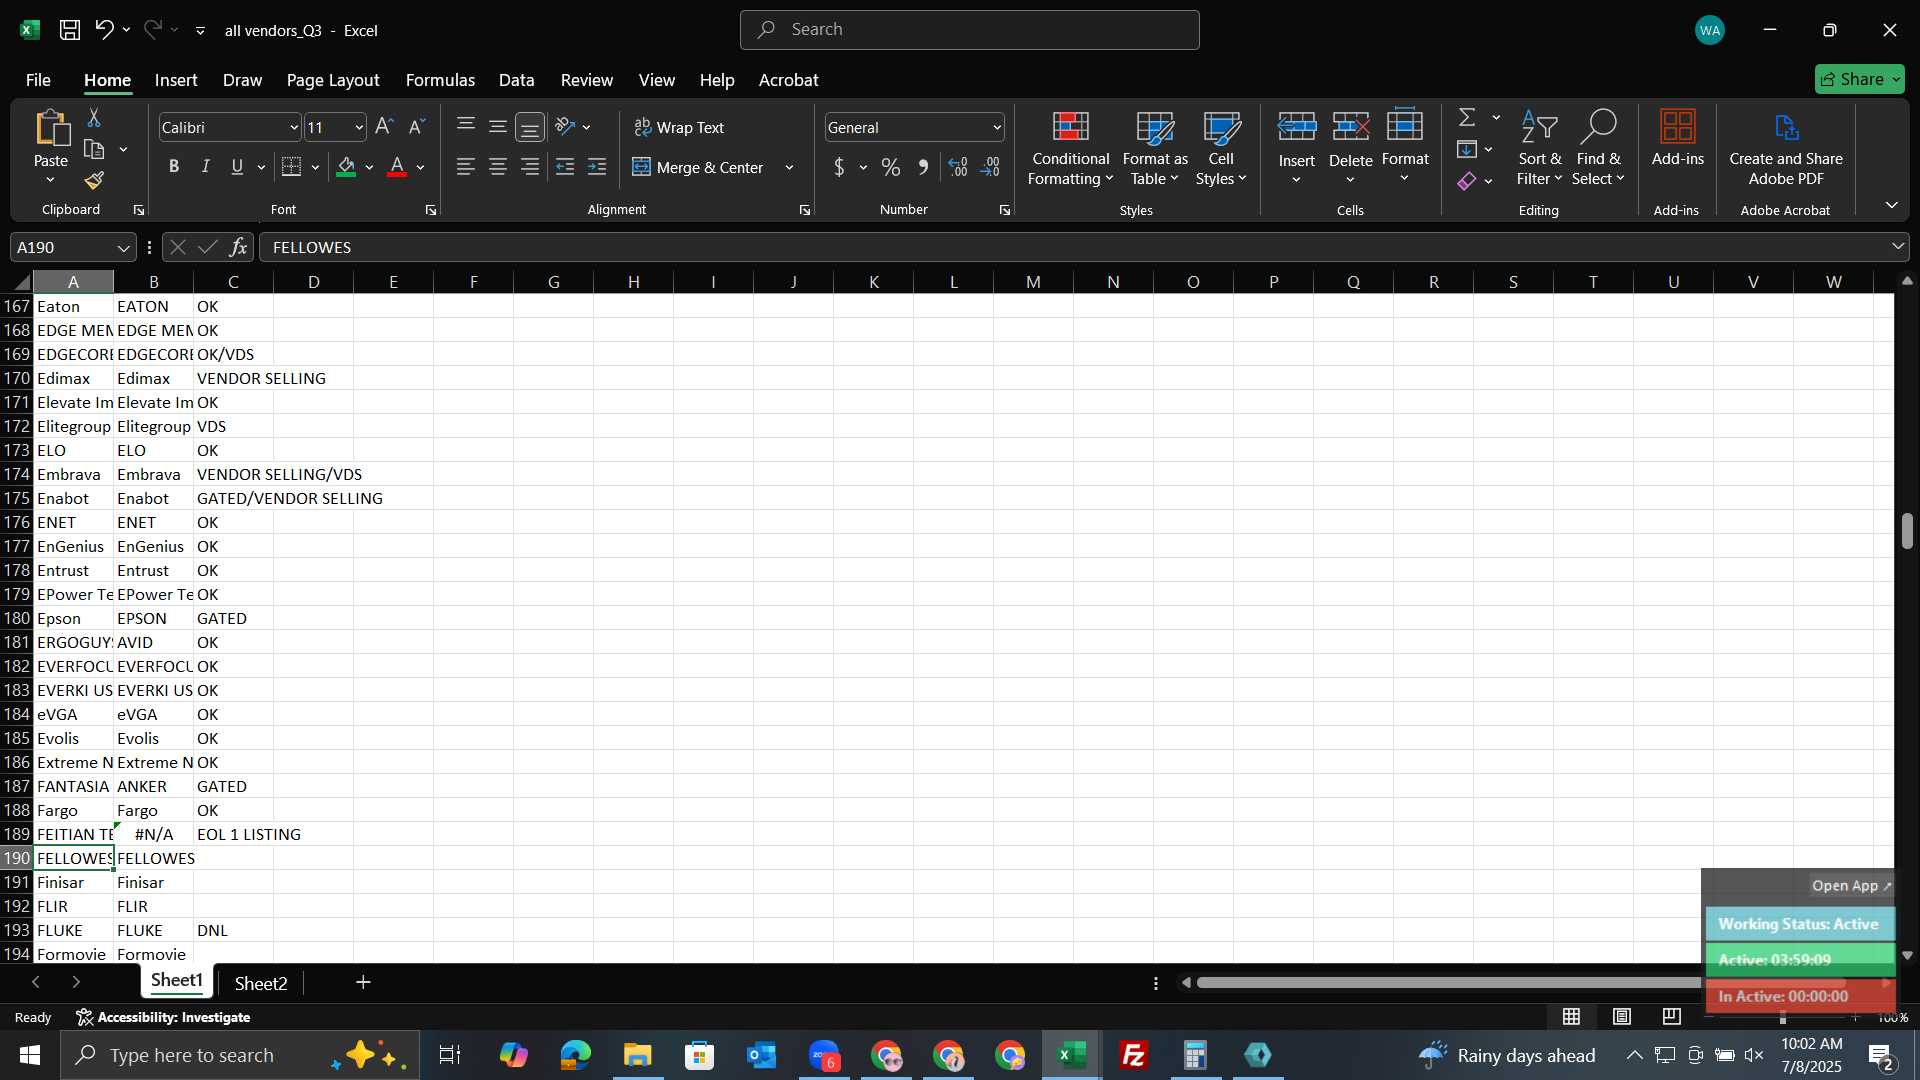
Task: Click the Decrease Indent icon
Action: tap(565, 167)
